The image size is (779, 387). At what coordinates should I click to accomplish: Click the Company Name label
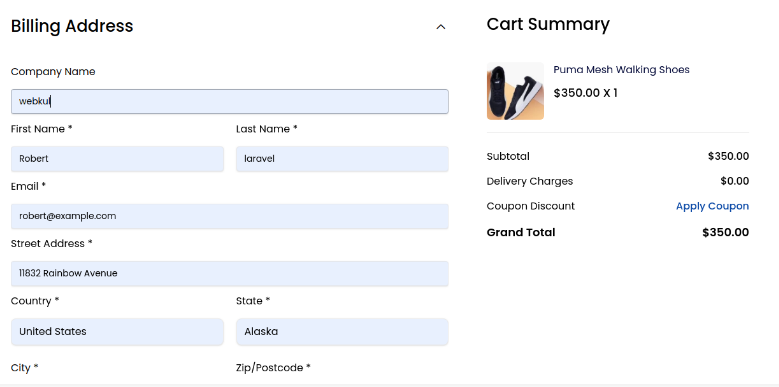tap(53, 72)
